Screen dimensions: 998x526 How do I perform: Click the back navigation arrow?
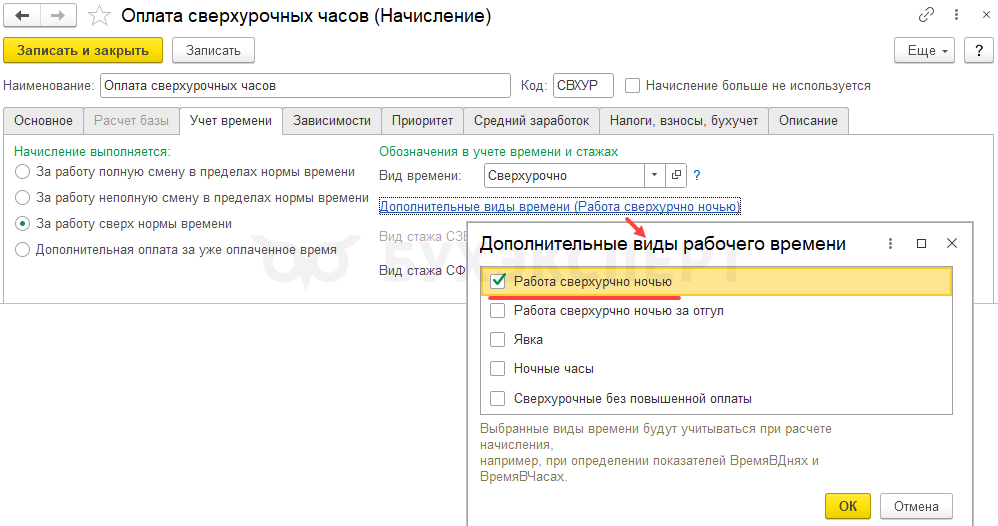tap(22, 16)
